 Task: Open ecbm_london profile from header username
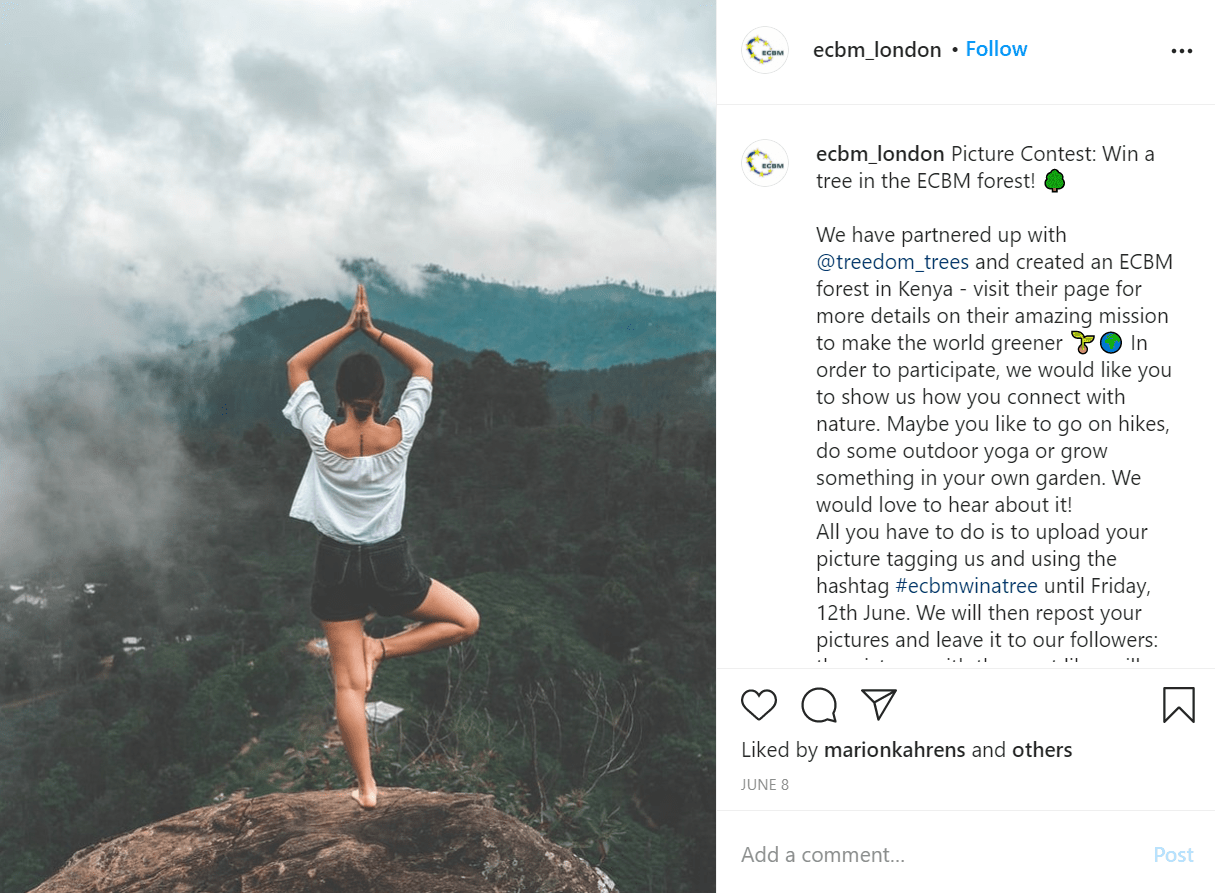pos(877,50)
